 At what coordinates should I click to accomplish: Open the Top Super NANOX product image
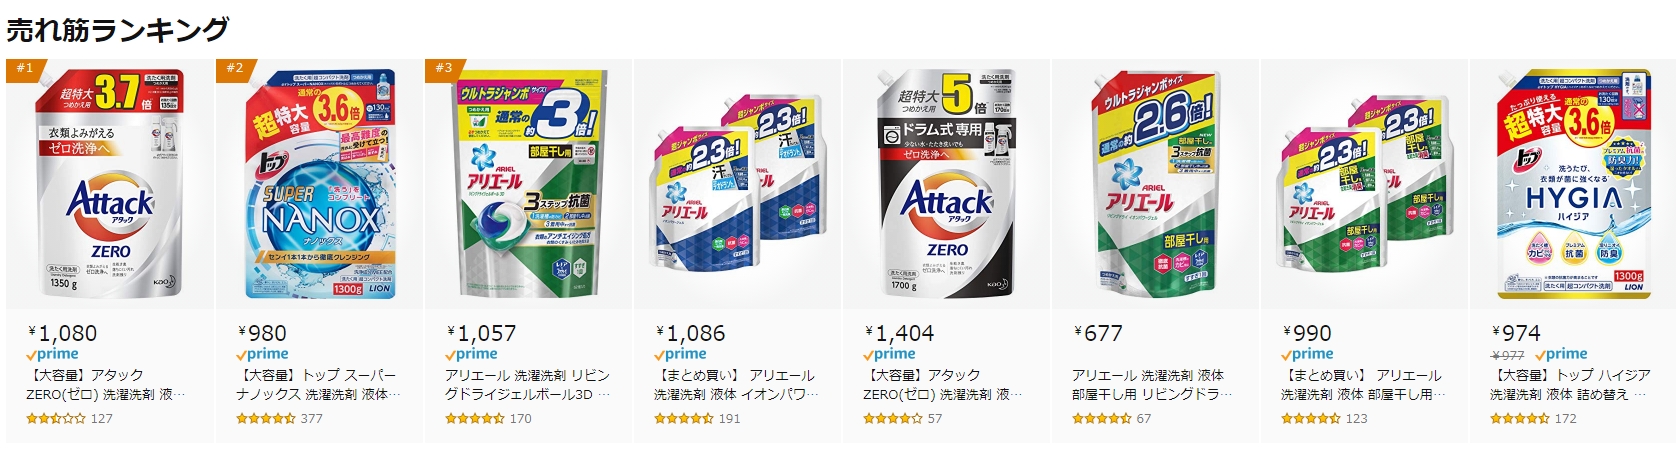click(x=320, y=185)
